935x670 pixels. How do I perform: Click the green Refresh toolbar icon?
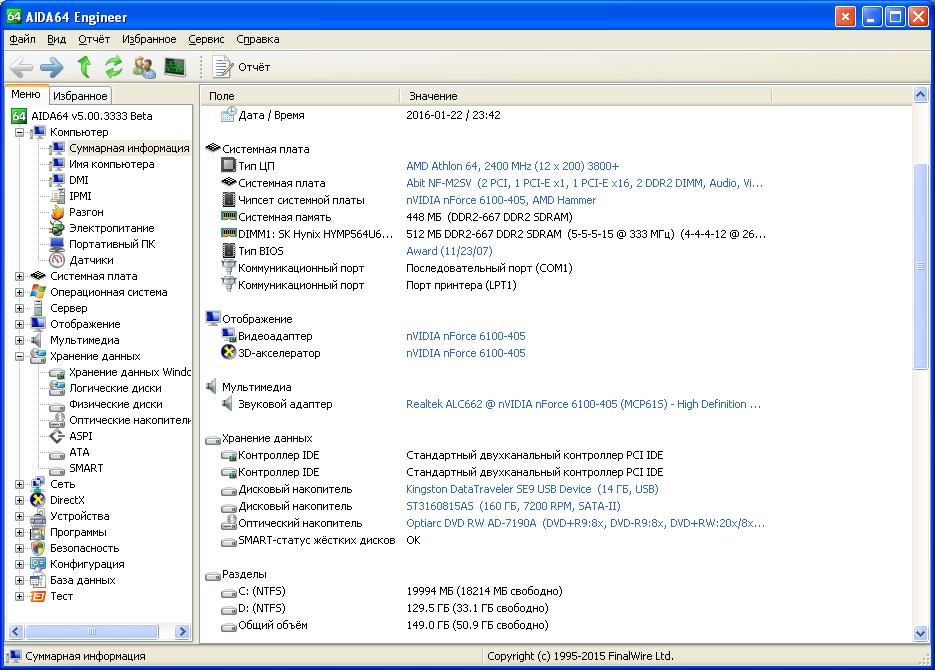113,67
